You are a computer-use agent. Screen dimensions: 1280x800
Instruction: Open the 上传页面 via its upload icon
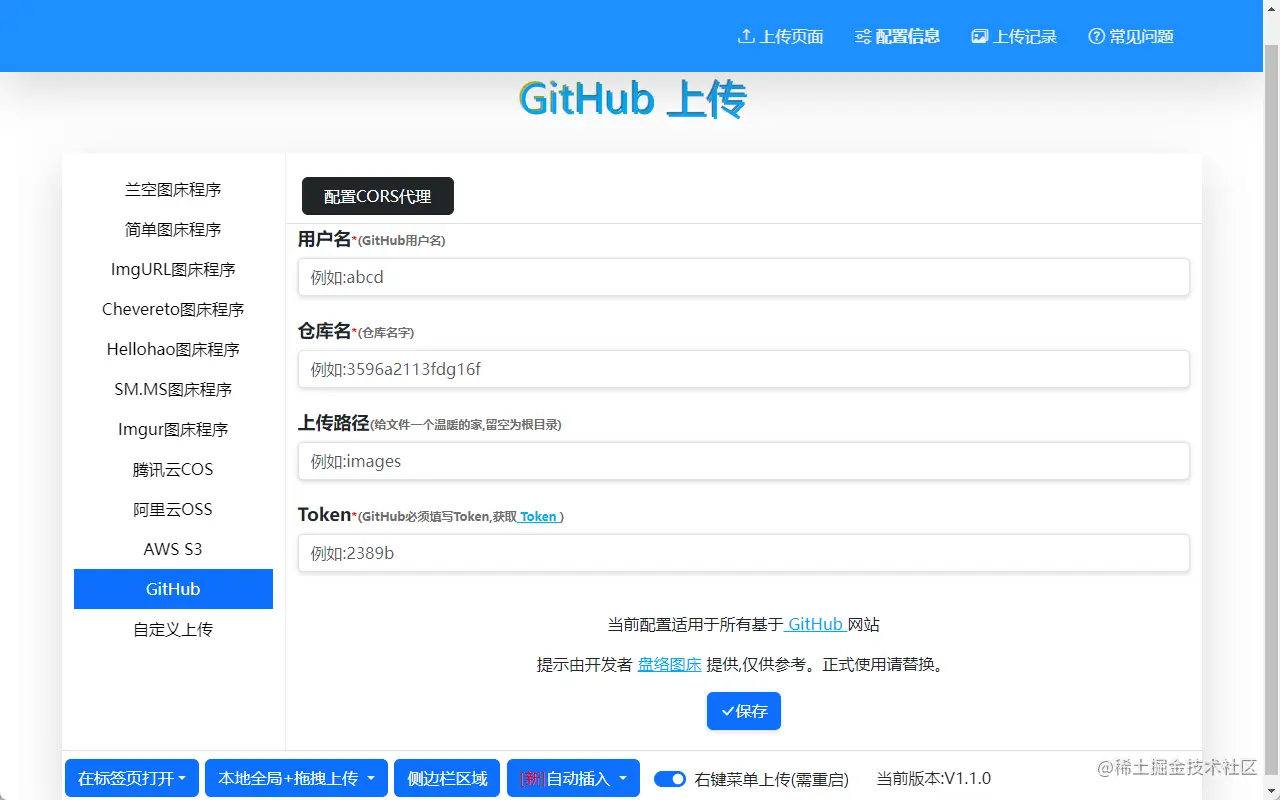point(744,36)
